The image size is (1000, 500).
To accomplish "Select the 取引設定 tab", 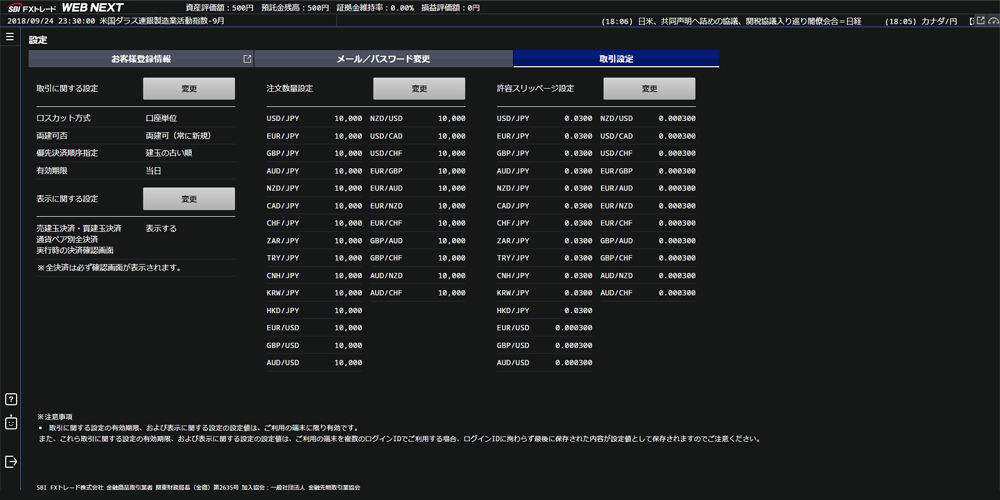I will click(616, 59).
